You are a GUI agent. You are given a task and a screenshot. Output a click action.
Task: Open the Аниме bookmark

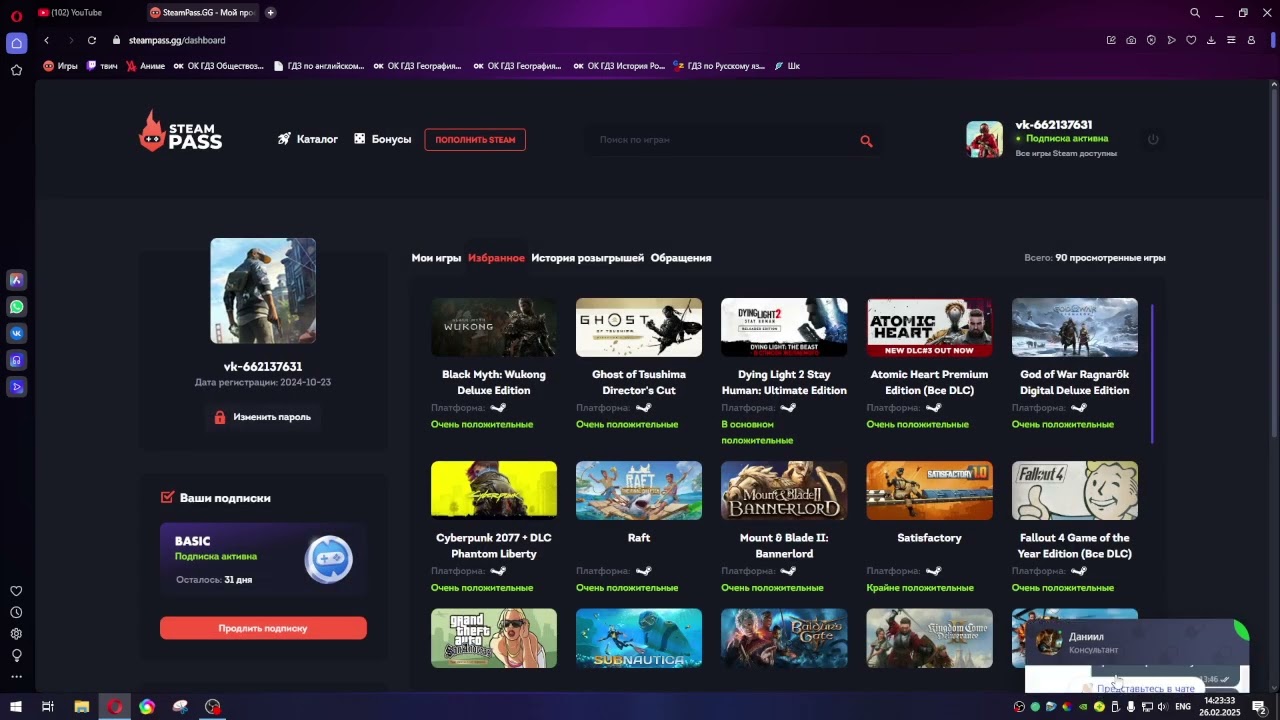(145, 66)
